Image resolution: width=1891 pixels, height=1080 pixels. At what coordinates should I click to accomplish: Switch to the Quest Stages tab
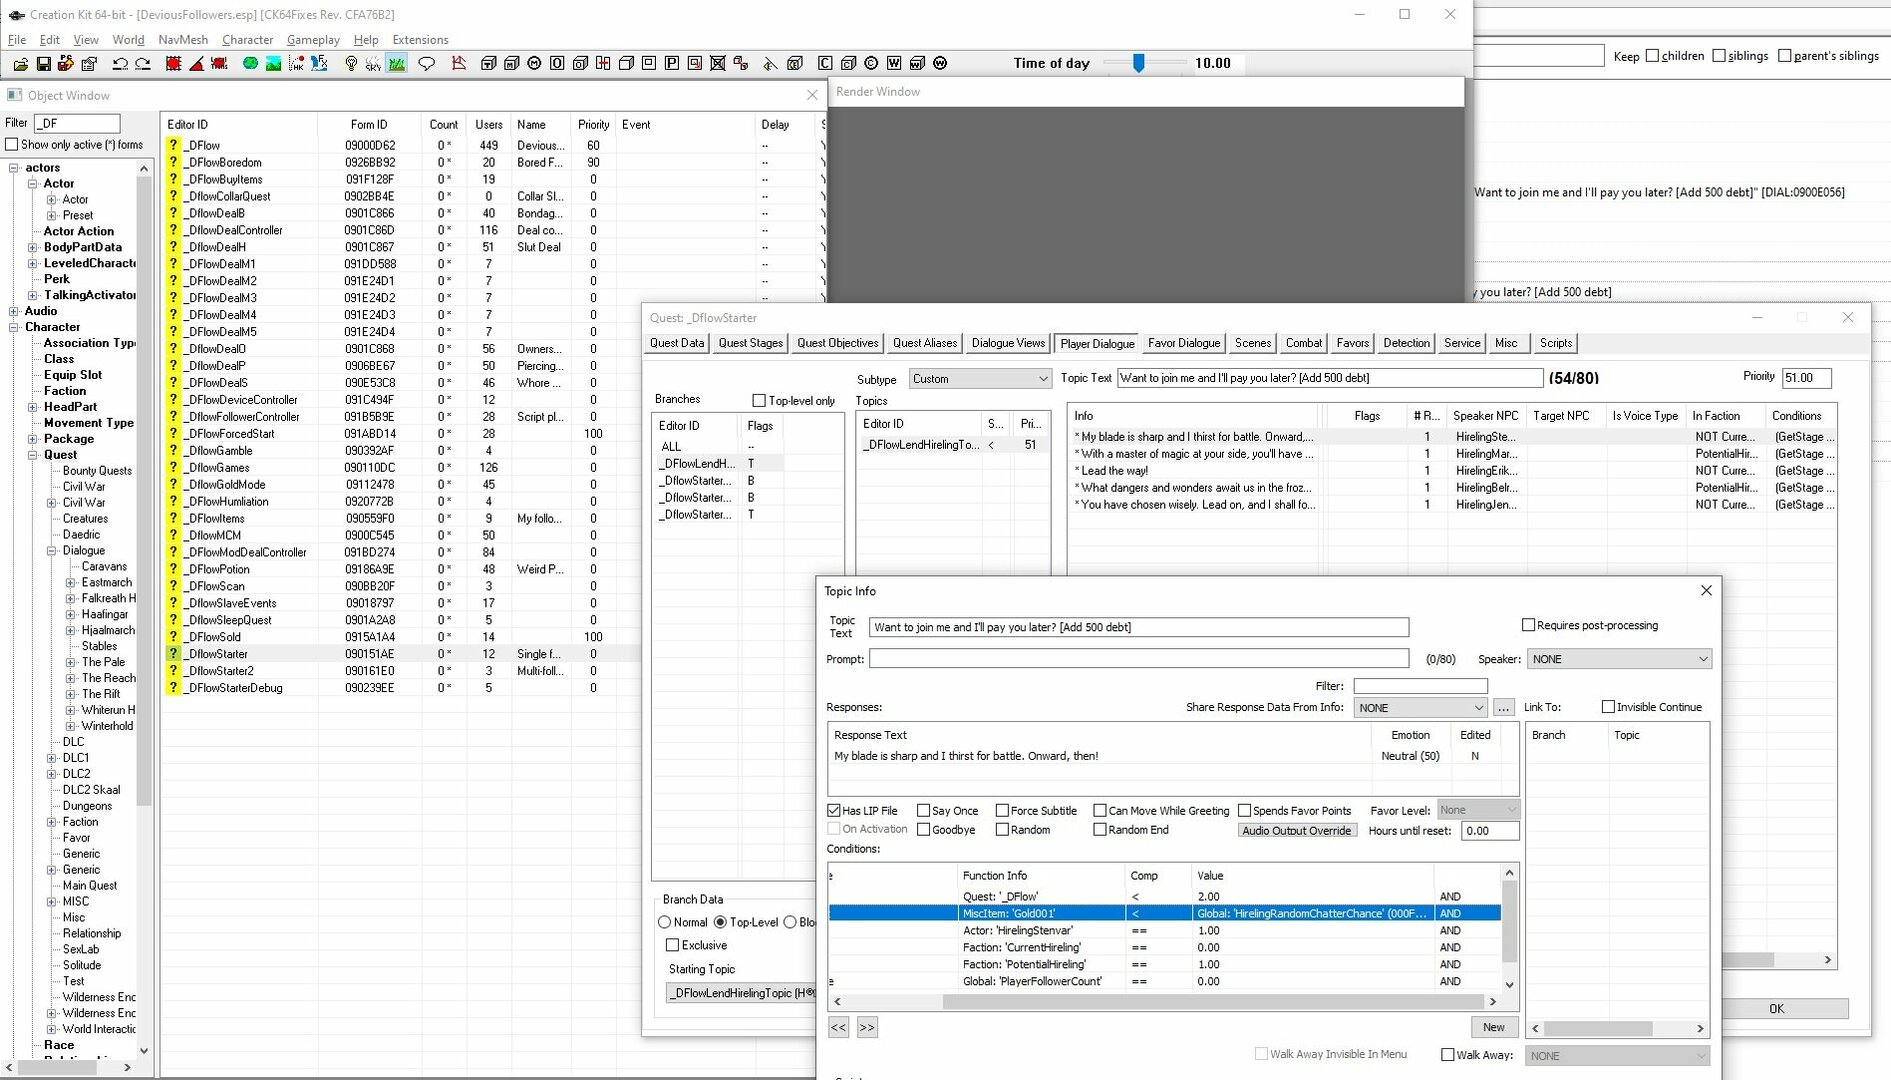pyautogui.click(x=750, y=343)
